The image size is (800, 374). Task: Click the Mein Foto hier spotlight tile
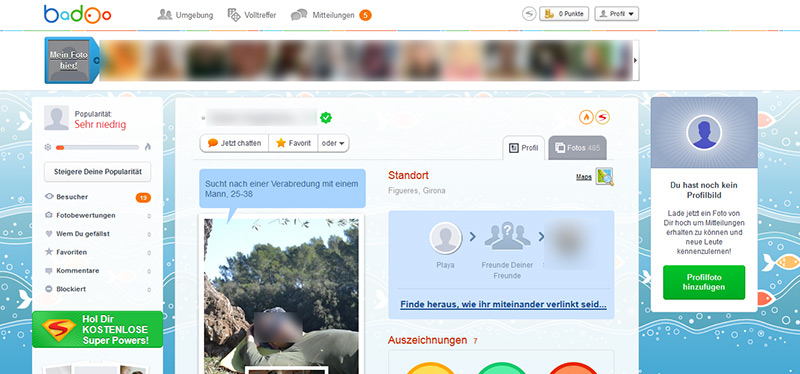tap(69, 60)
